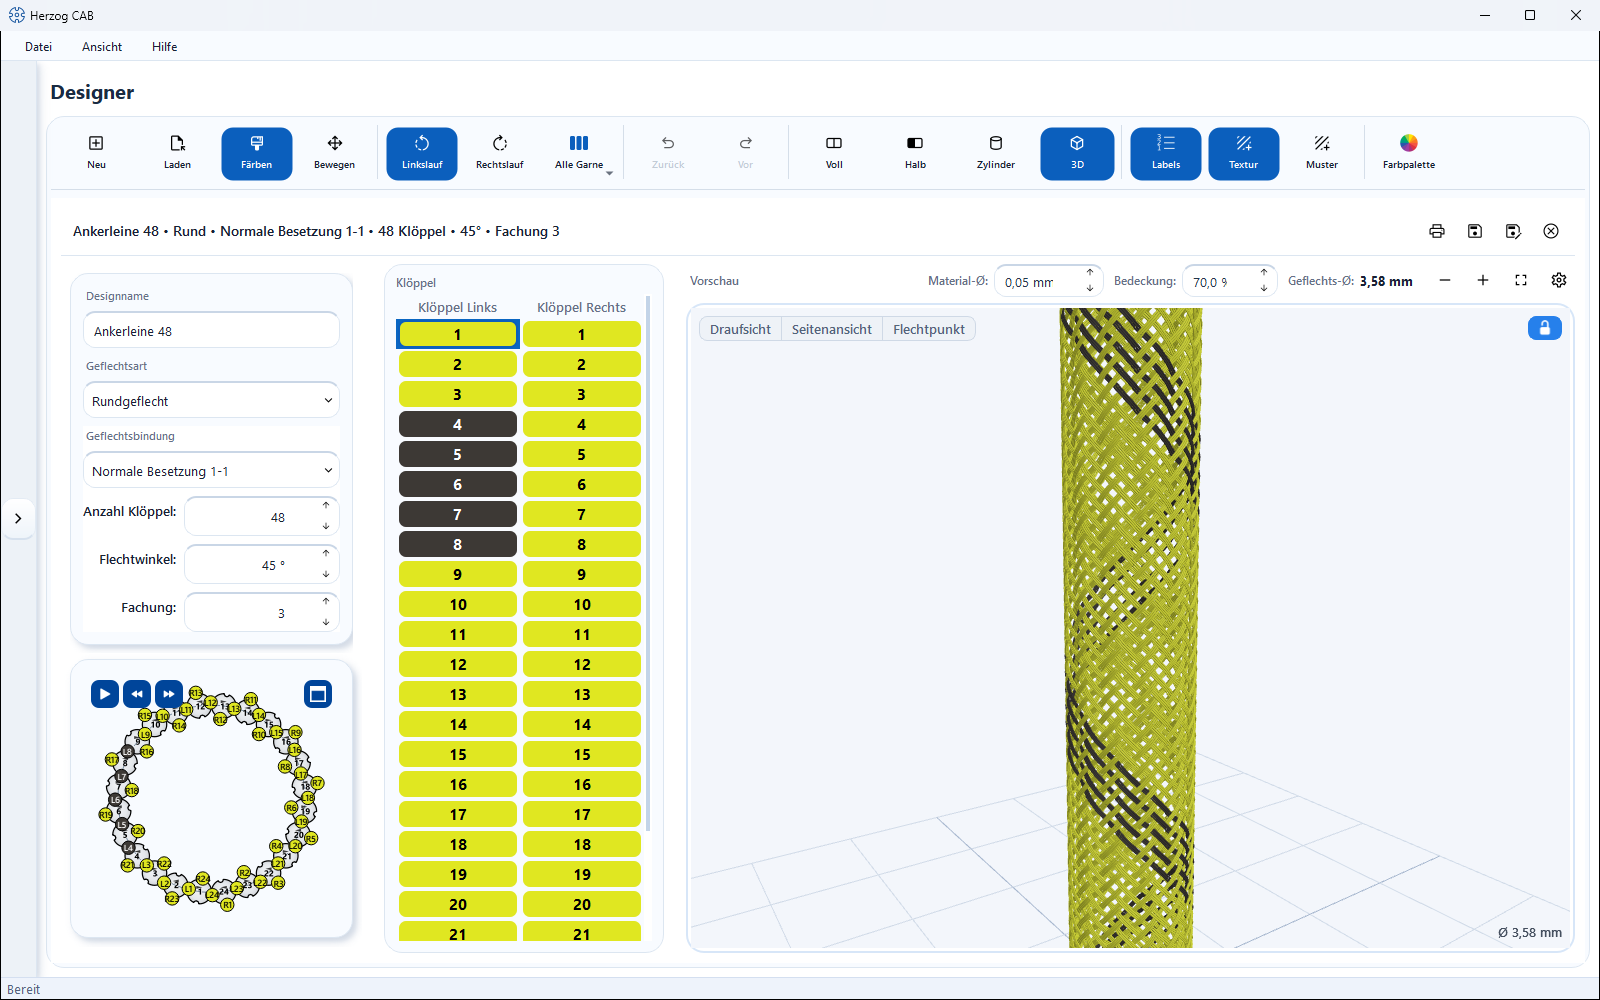Toggle the Färben coloring mode
Image resolution: width=1600 pixels, height=1000 pixels.
coord(257,153)
